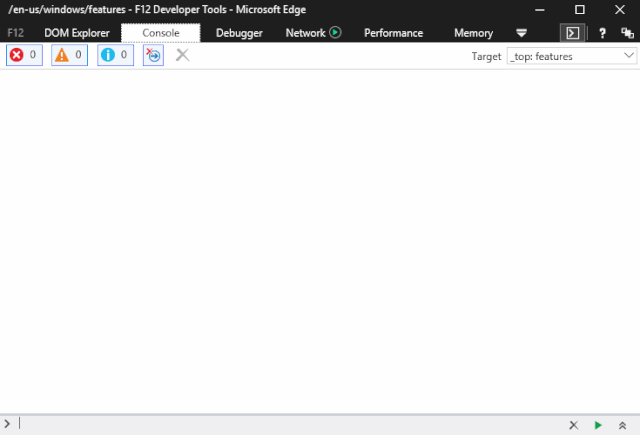Clear the console input text
The image size is (640, 435).
(573, 425)
